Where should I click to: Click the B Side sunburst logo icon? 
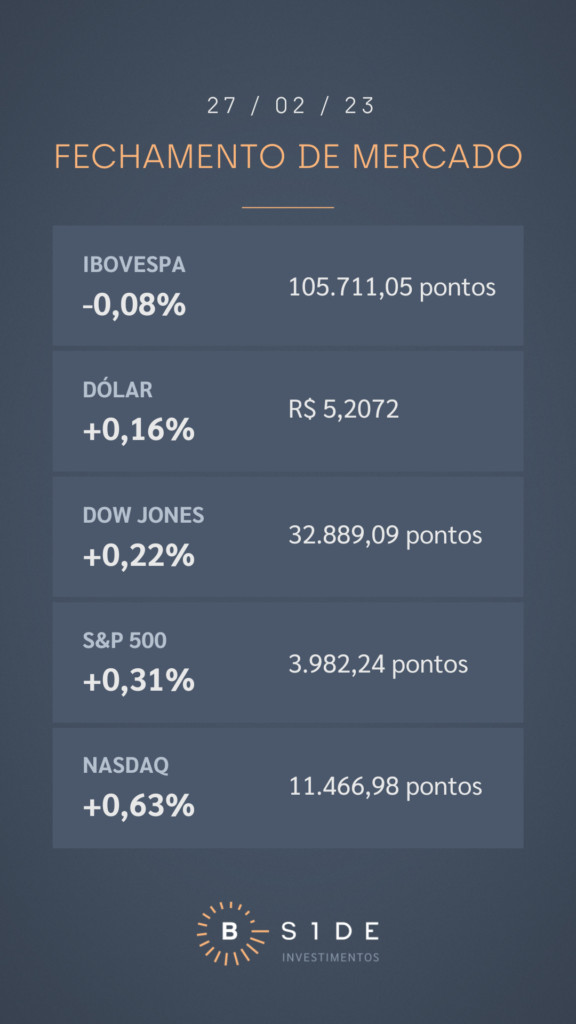pos(229,933)
